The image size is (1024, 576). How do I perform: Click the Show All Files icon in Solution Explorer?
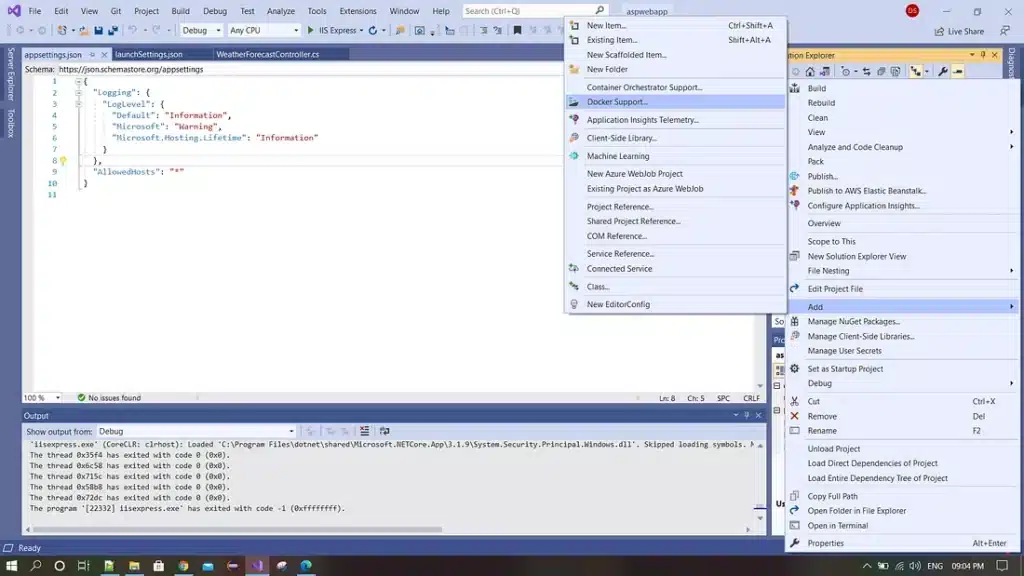point(895,72)
